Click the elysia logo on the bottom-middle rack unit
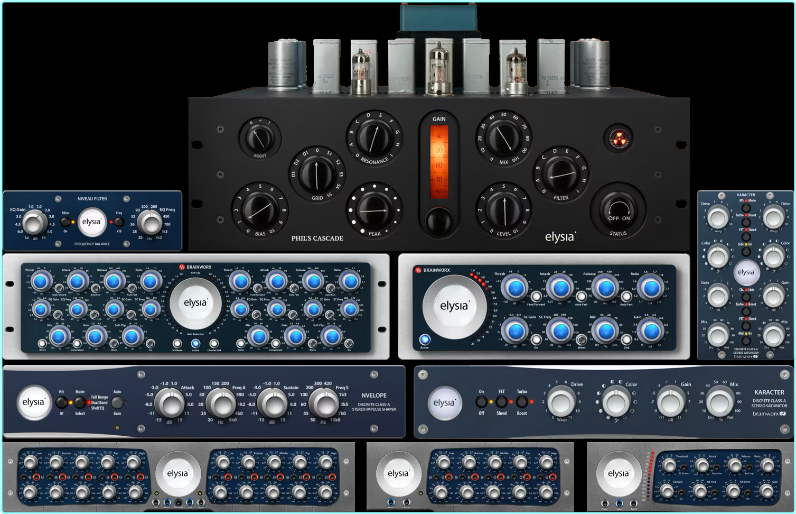 coord(398,473)
